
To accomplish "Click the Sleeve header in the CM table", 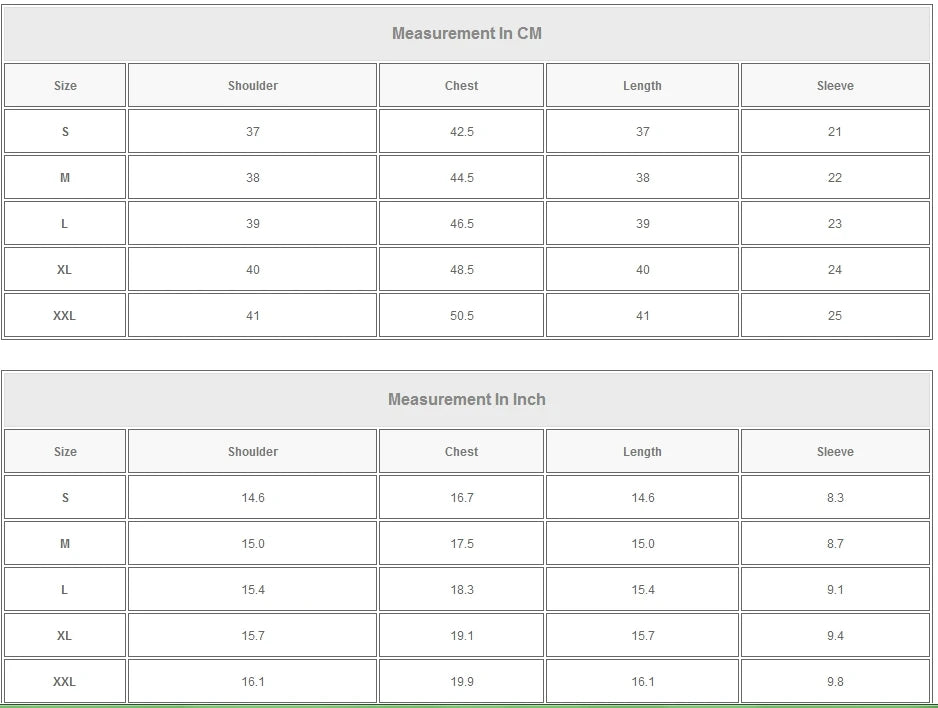I will [x=835, y=86].
